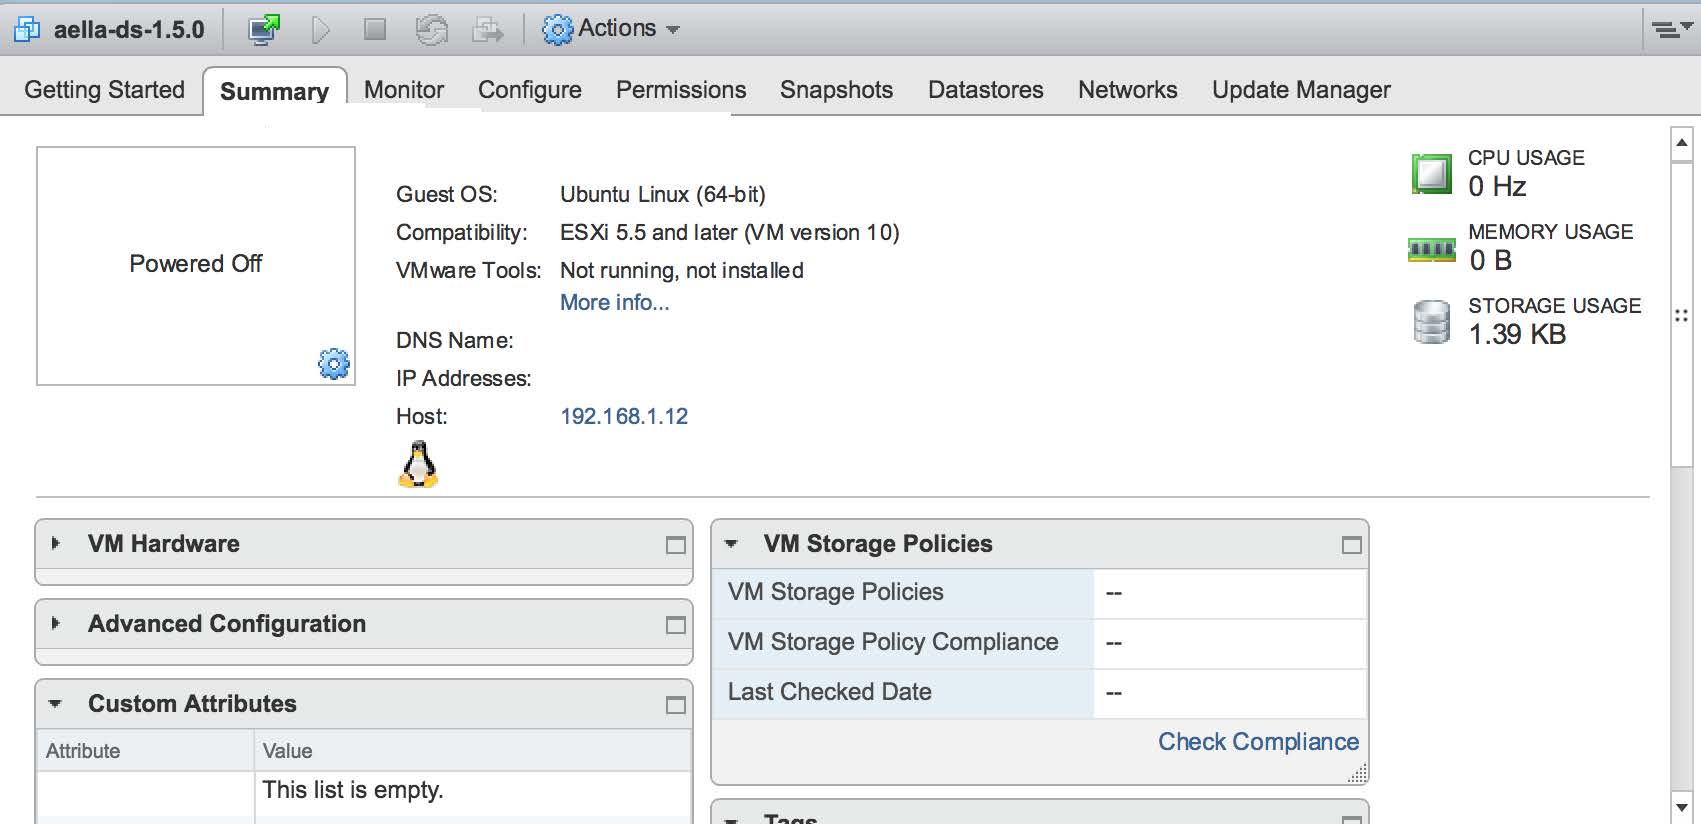Toggle maximize on Advanced Configuration panel
Viewport: 1701px width, 824px height.
pos(676,625)
